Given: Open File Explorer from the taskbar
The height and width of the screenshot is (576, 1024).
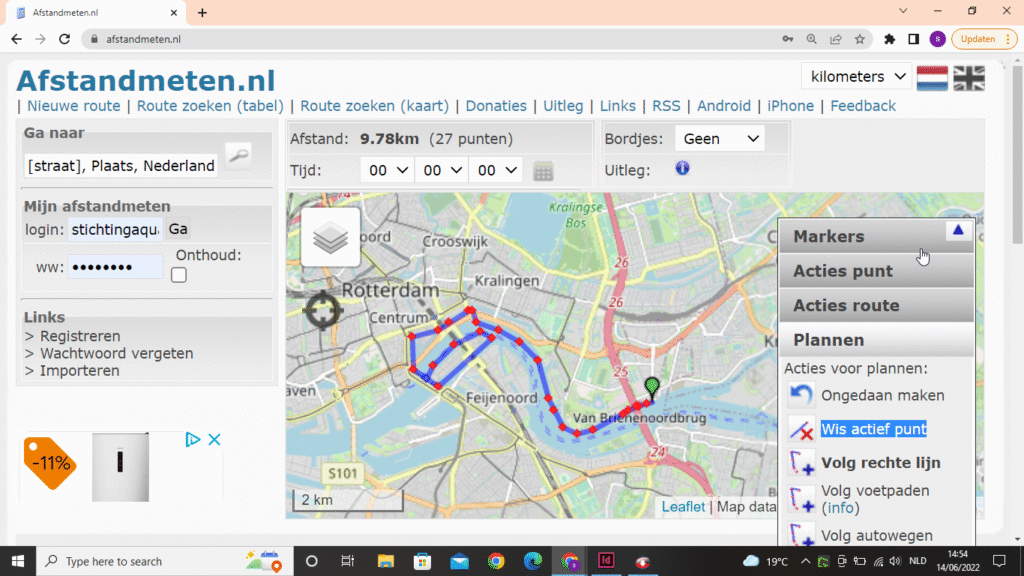Looking at the screenshot, I should pyautogui.click(x=385, y=561).
